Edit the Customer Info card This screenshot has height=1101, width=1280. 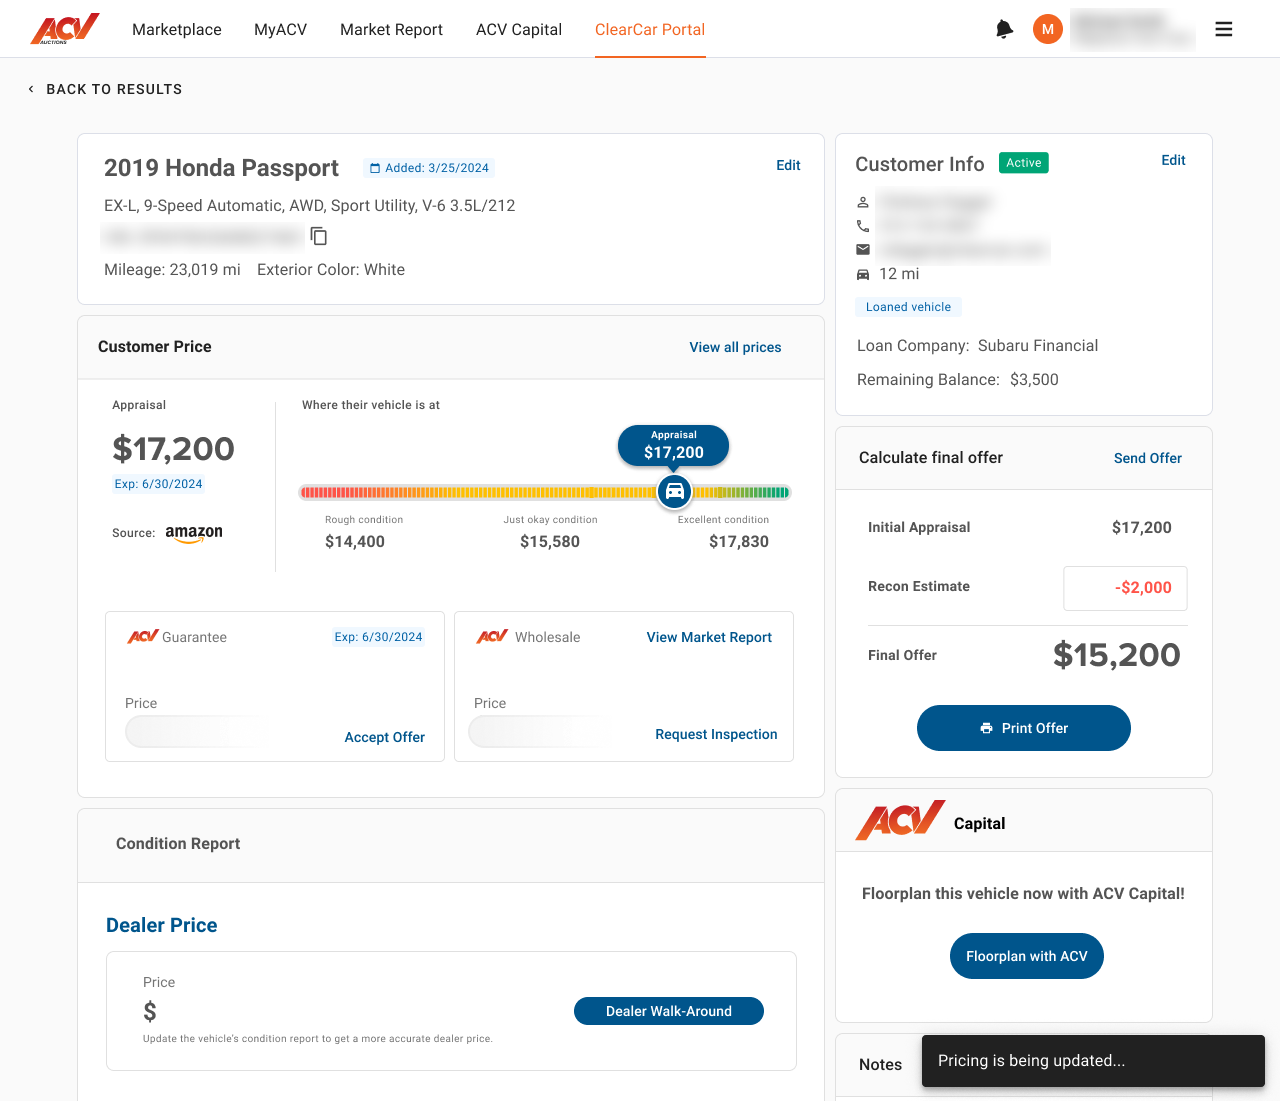click(x=1173, y=160)
